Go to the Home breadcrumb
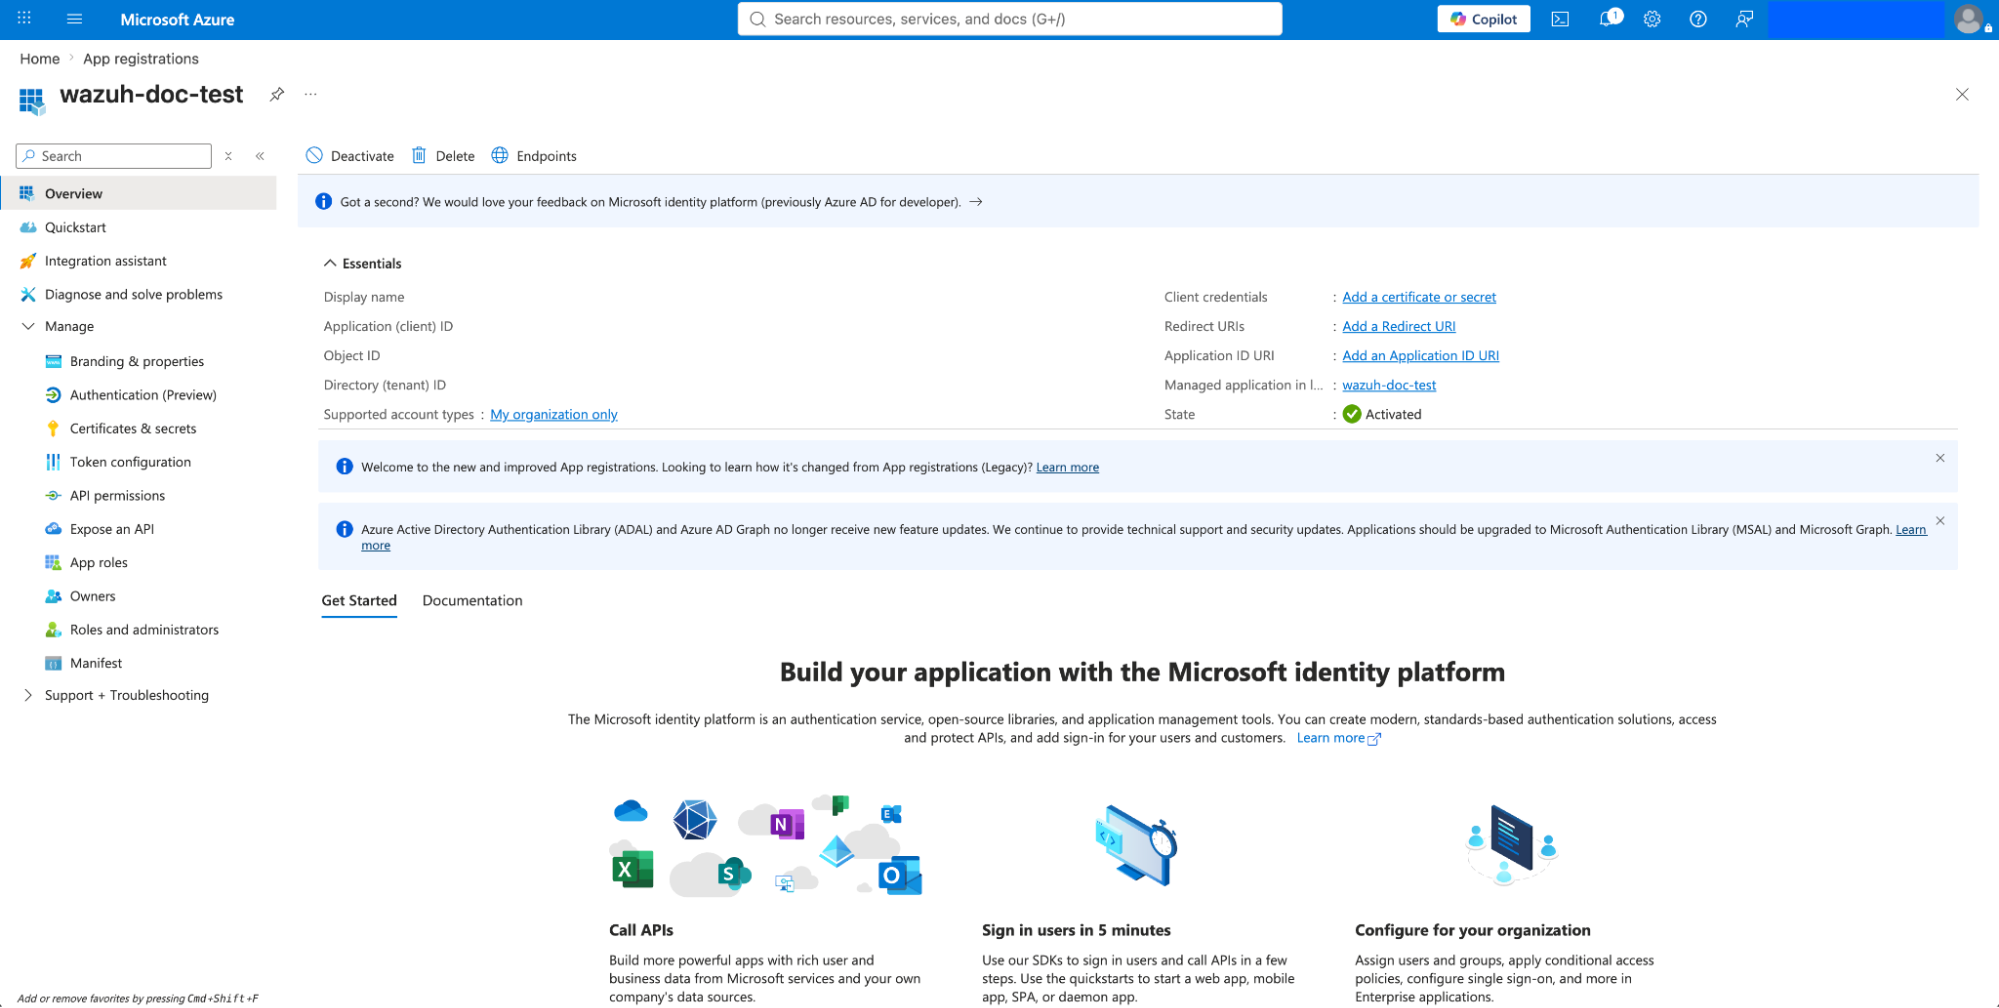This screenshot has width=1999, height=1008. [40, 59]
